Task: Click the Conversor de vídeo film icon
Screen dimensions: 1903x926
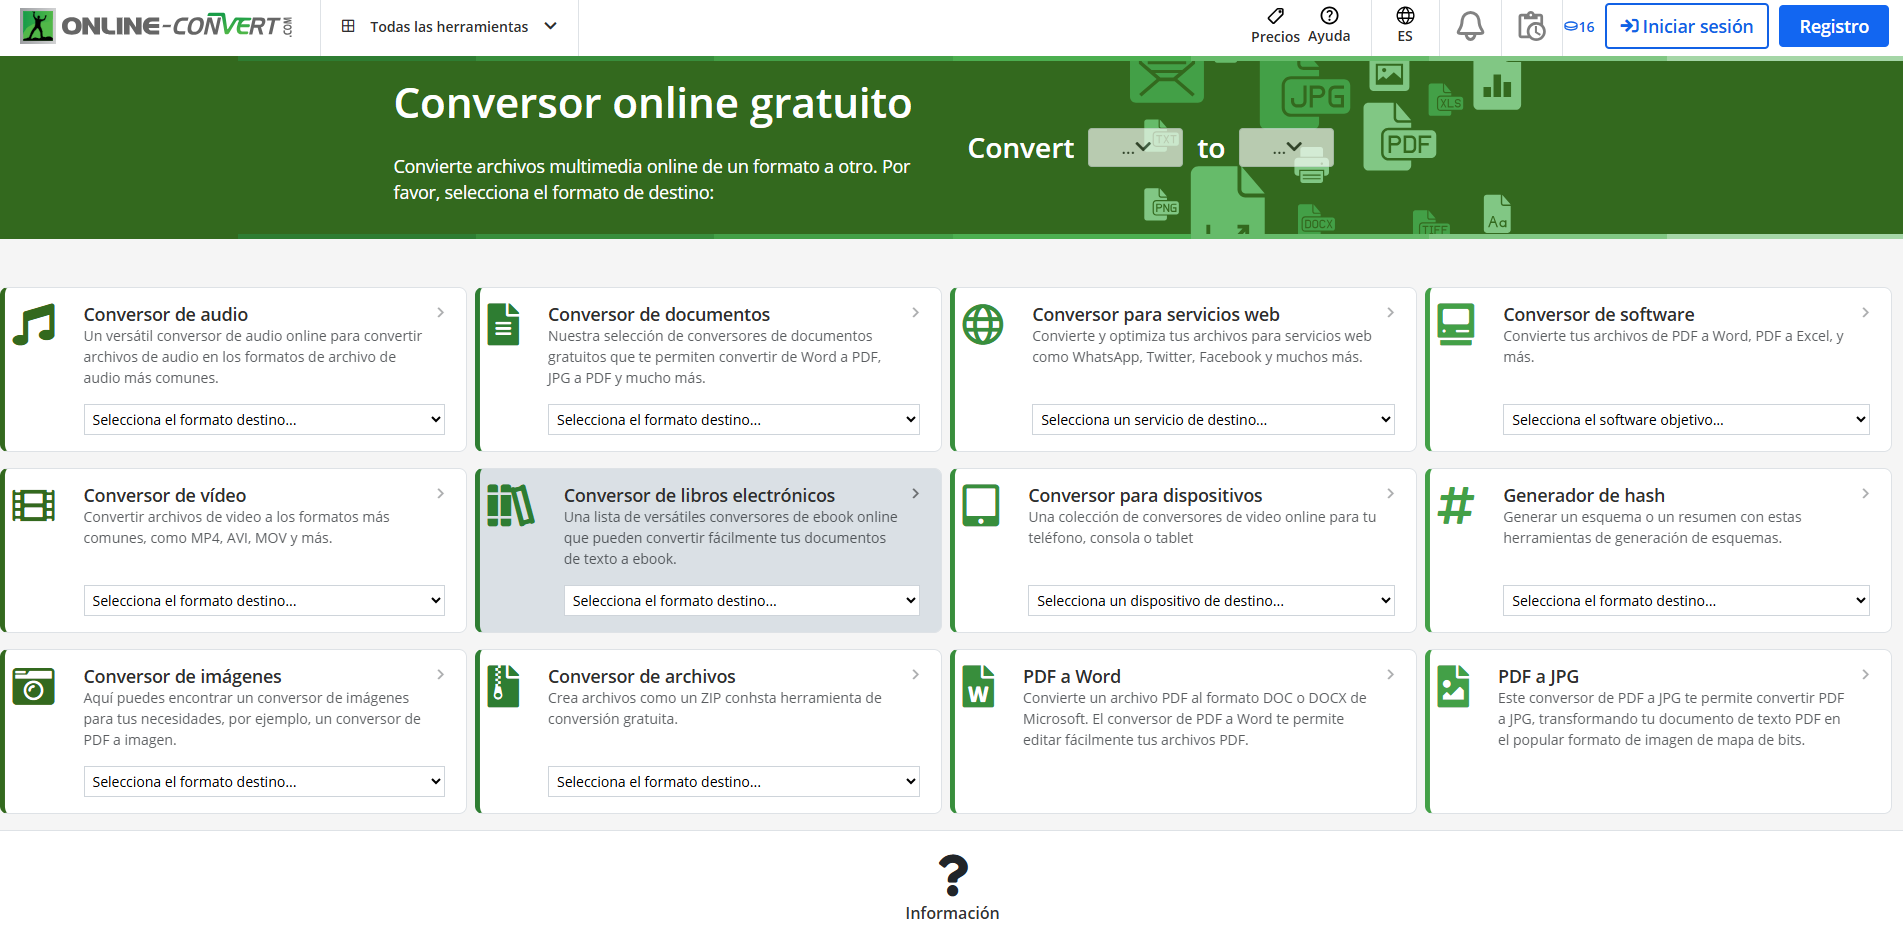Action: coord(35,505)
